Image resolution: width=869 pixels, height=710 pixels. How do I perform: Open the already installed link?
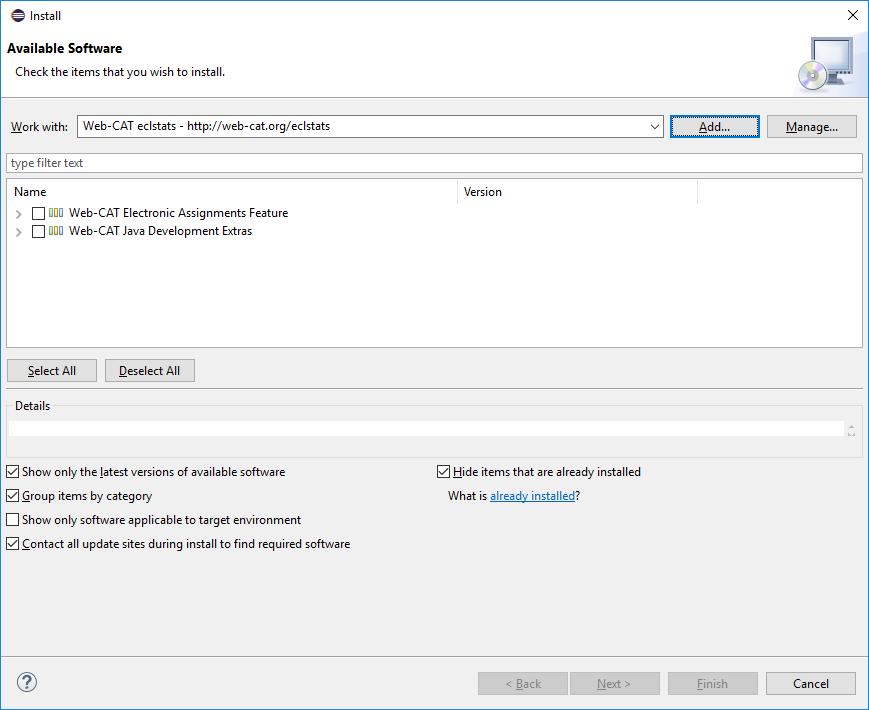pos(532,495)
